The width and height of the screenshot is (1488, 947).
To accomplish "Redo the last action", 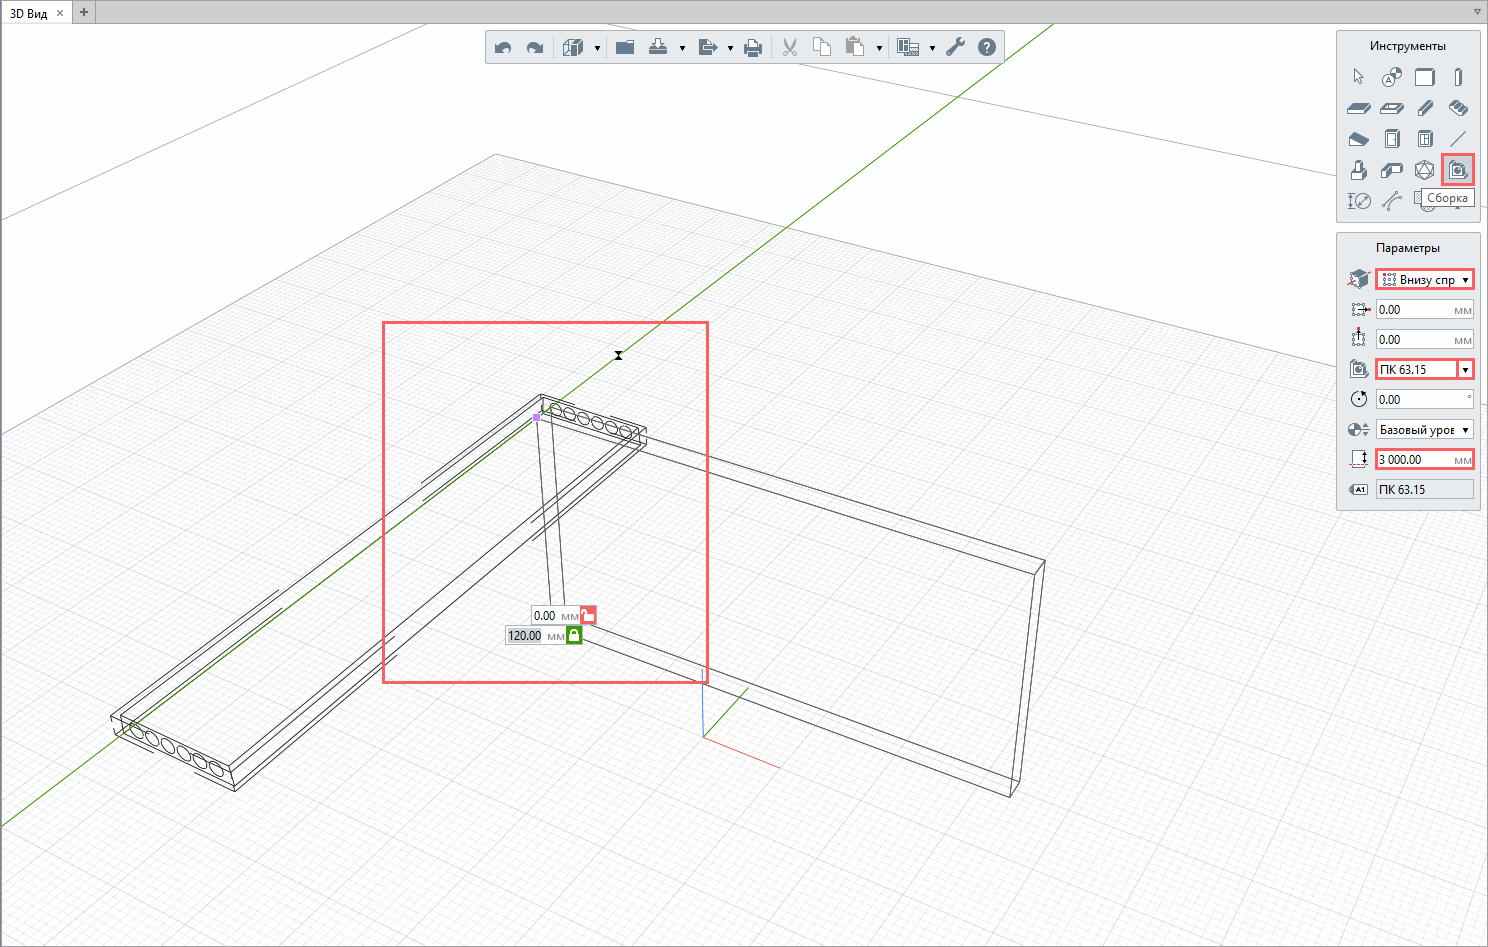I will tap(535, 47).
